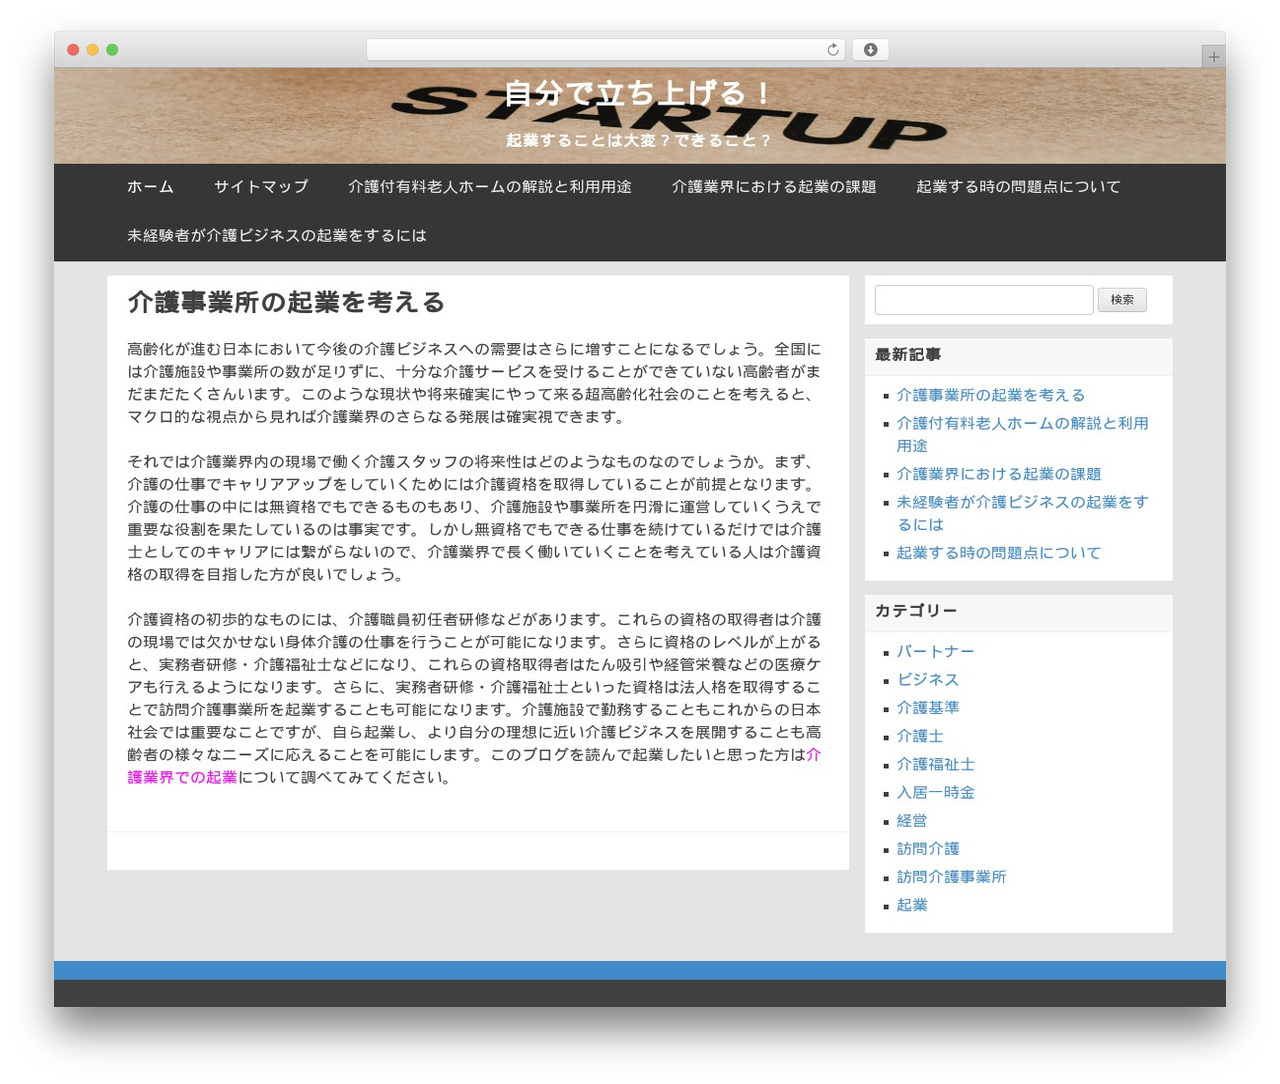Click the tagline 起業することは大変？できること？
The image size is (1280, 1084).
click(x=639, y=140)
